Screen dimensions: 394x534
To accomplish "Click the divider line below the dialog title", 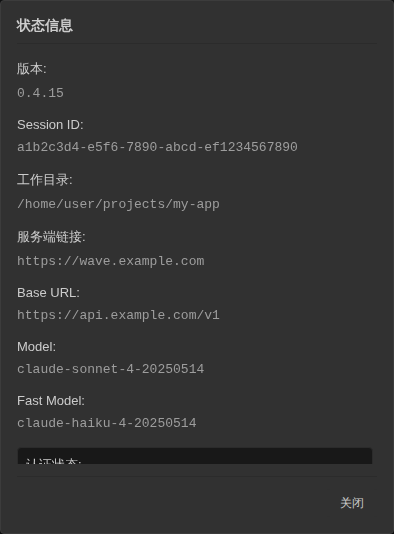I will 197,44.
